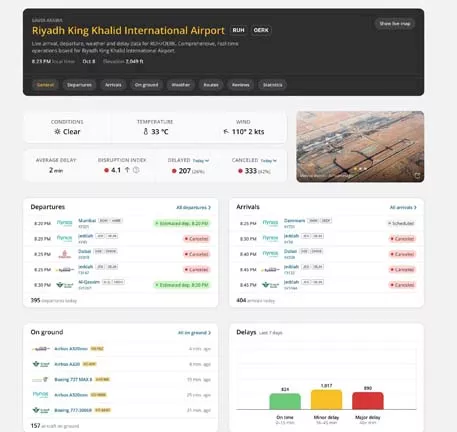Switch to the Departures tab
Screen dimensions: 457x432
79,85
